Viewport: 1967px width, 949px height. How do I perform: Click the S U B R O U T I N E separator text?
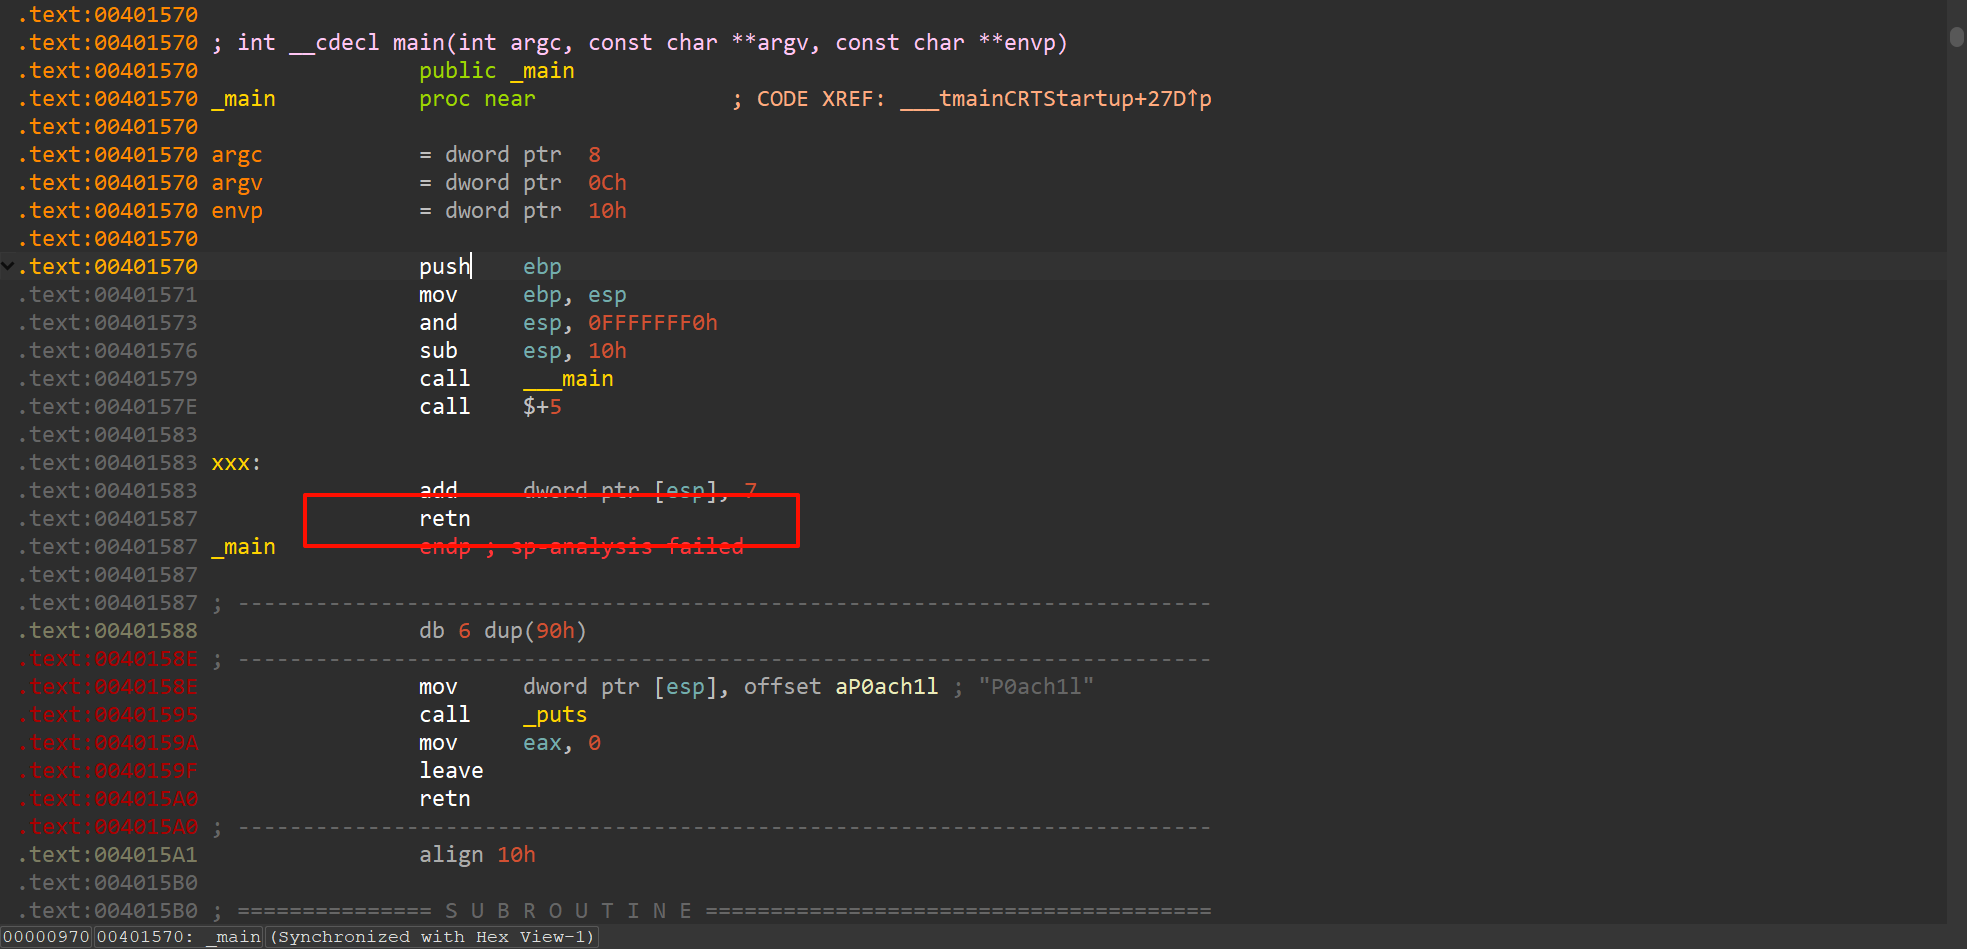click(568, 911)
